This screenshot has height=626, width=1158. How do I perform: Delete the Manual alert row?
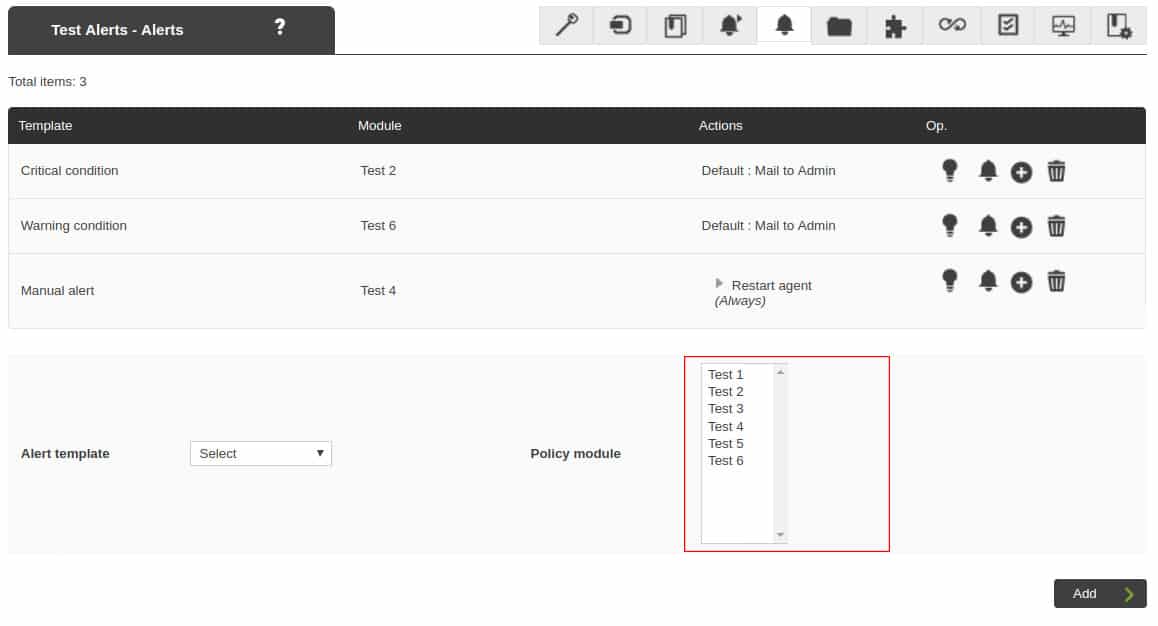coord(1056,281)
